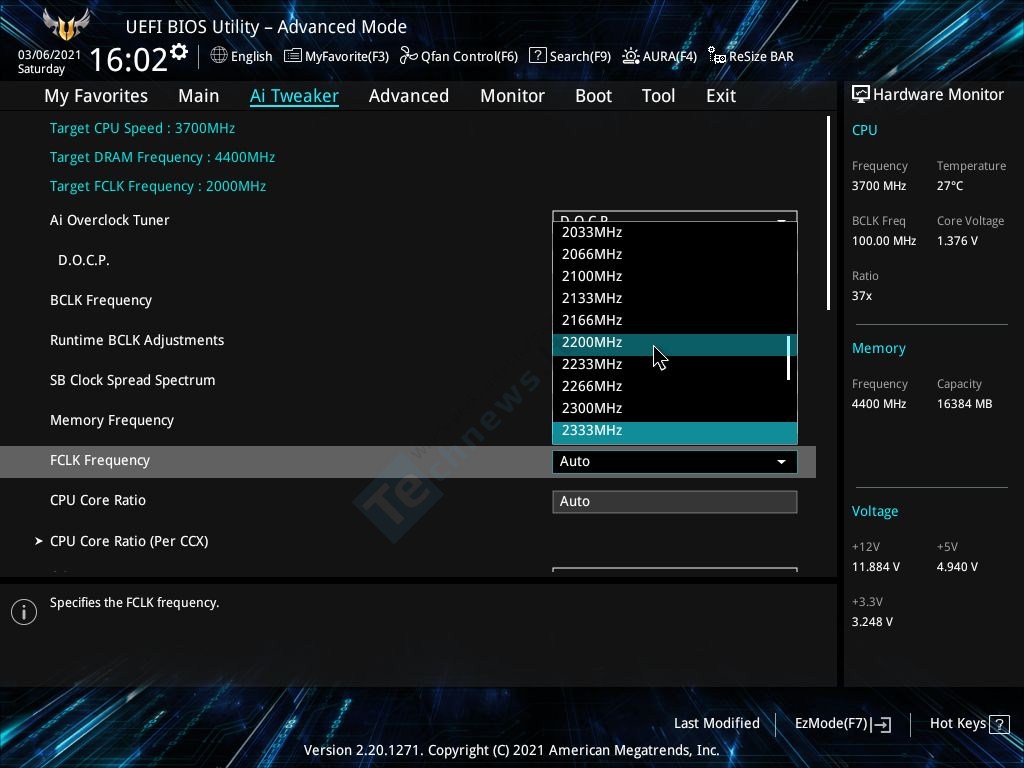The height and width of the screenshot is (768, 1024).
Task: Expand CPU Core Ratio (Per CCX)
Action: coord(129,541)
